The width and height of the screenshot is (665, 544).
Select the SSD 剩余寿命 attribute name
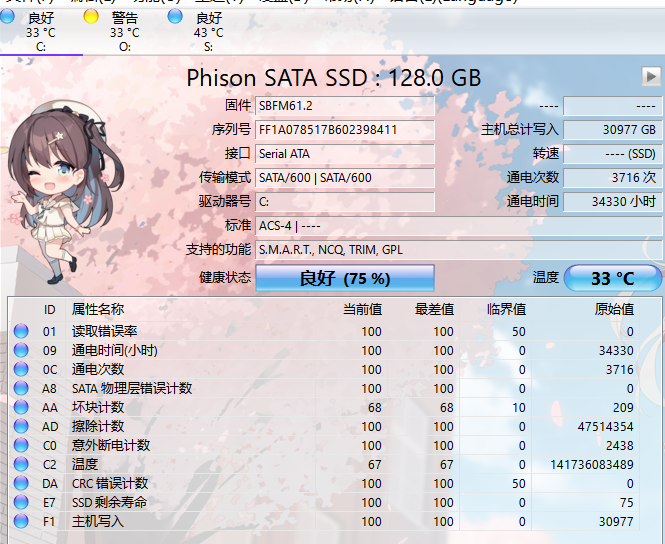tap(109, 502)
